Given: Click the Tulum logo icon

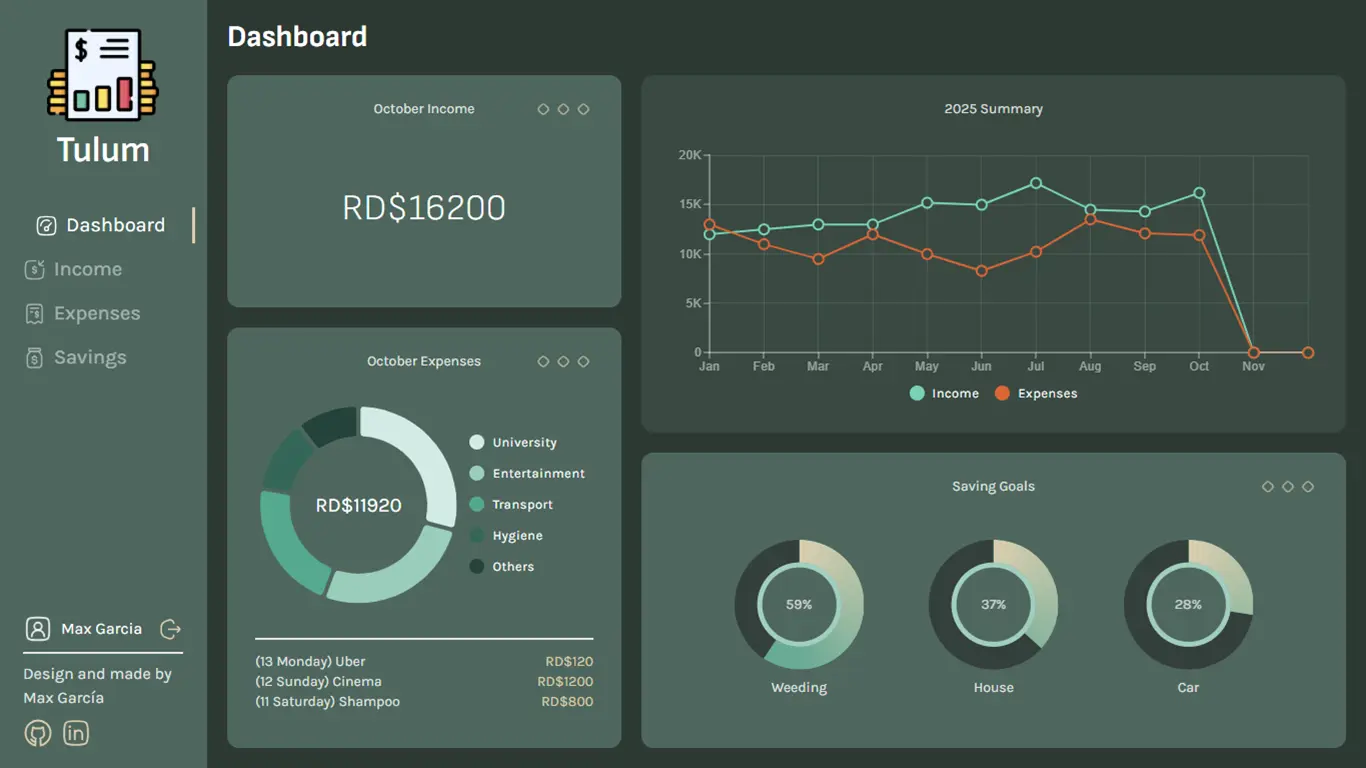Looking at the screenshot, I should [x=103, y=73].
